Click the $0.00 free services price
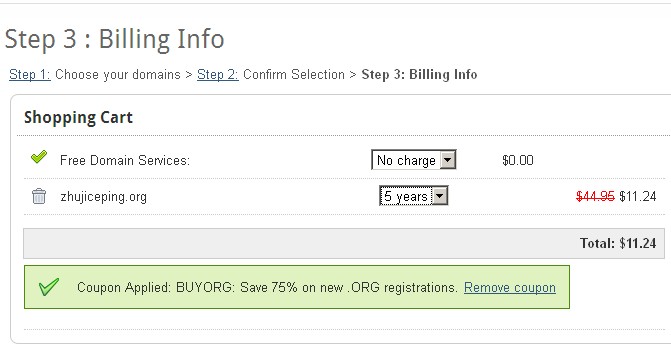Viewport: 671px width, 361px height. point(518,160)
